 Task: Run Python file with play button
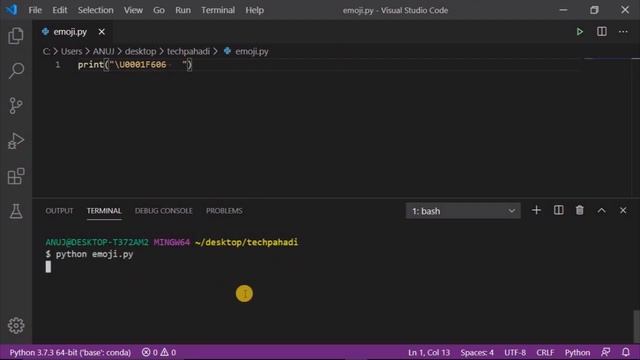point(580,32)
